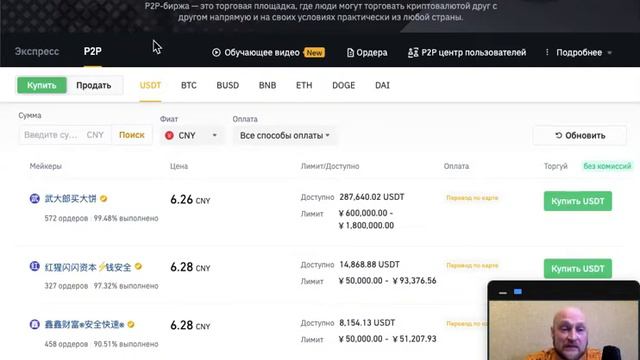
Task: Click the Поиск search button
Action: (132, 135)
